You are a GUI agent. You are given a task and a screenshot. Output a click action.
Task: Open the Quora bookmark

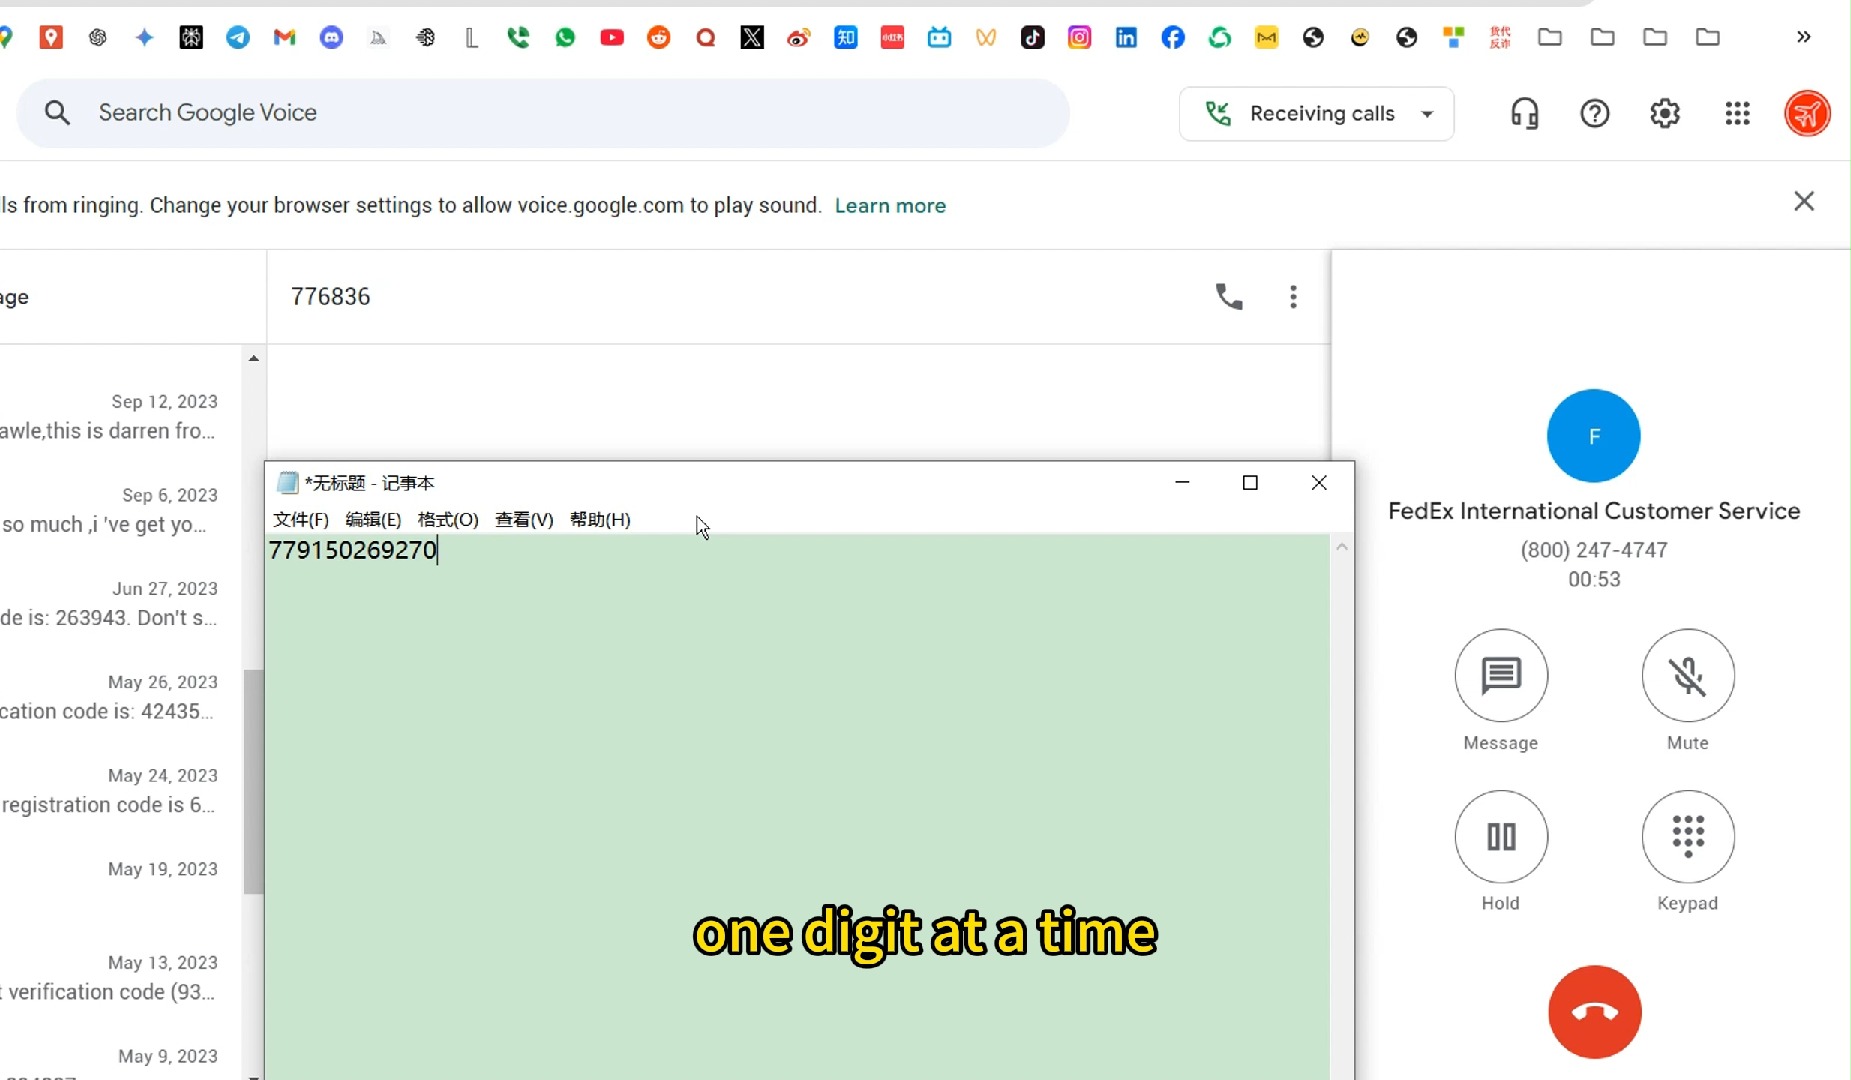pos(706,38)
